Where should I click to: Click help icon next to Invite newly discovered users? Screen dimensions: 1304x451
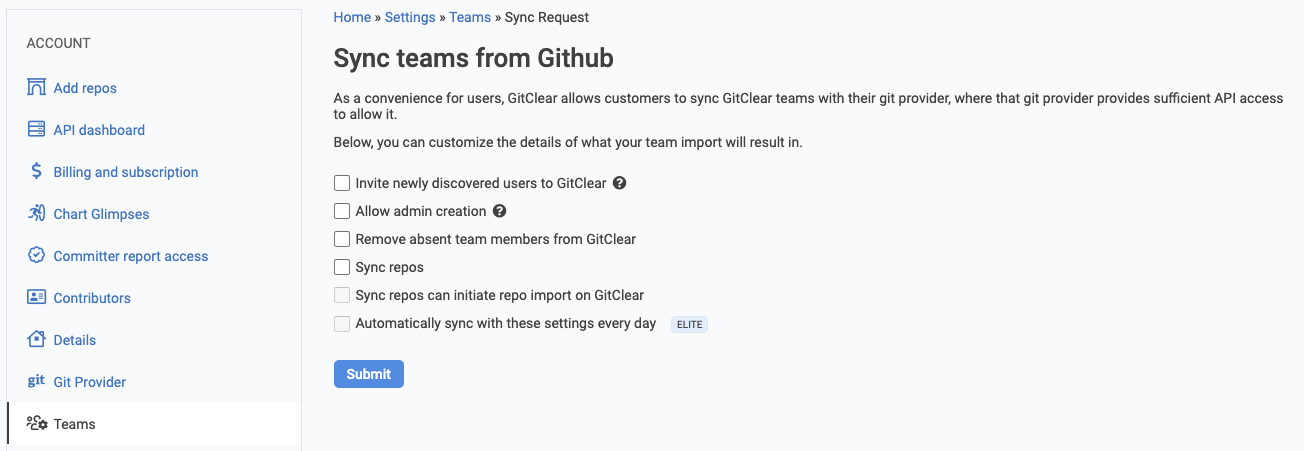tap(619, 183)
